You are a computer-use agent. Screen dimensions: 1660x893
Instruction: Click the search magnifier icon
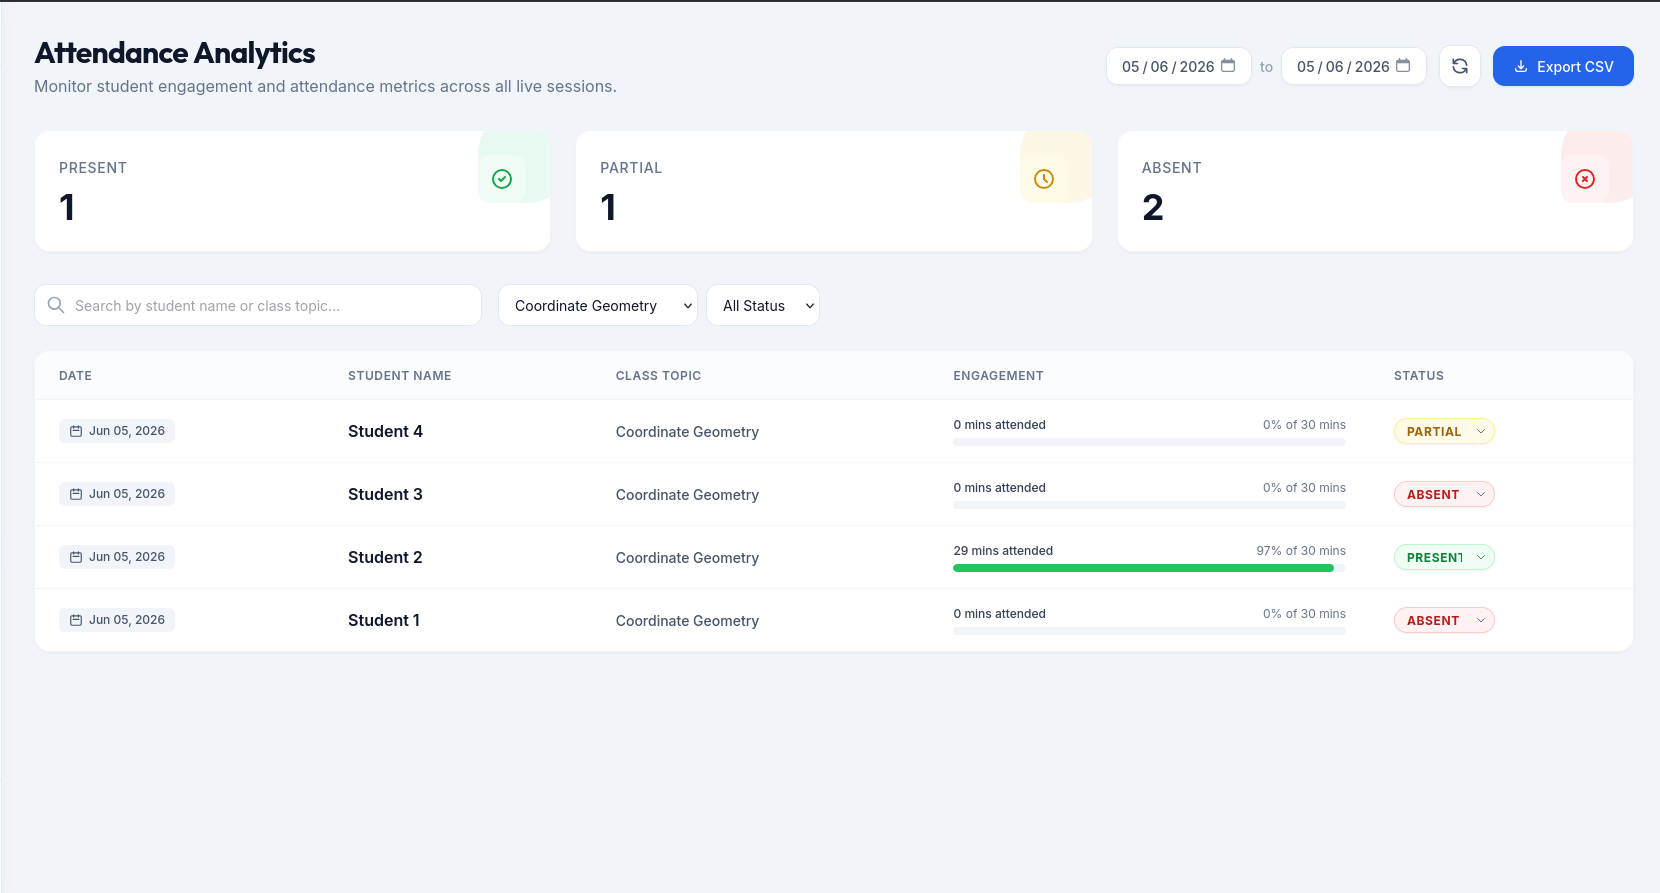[56, 305]
